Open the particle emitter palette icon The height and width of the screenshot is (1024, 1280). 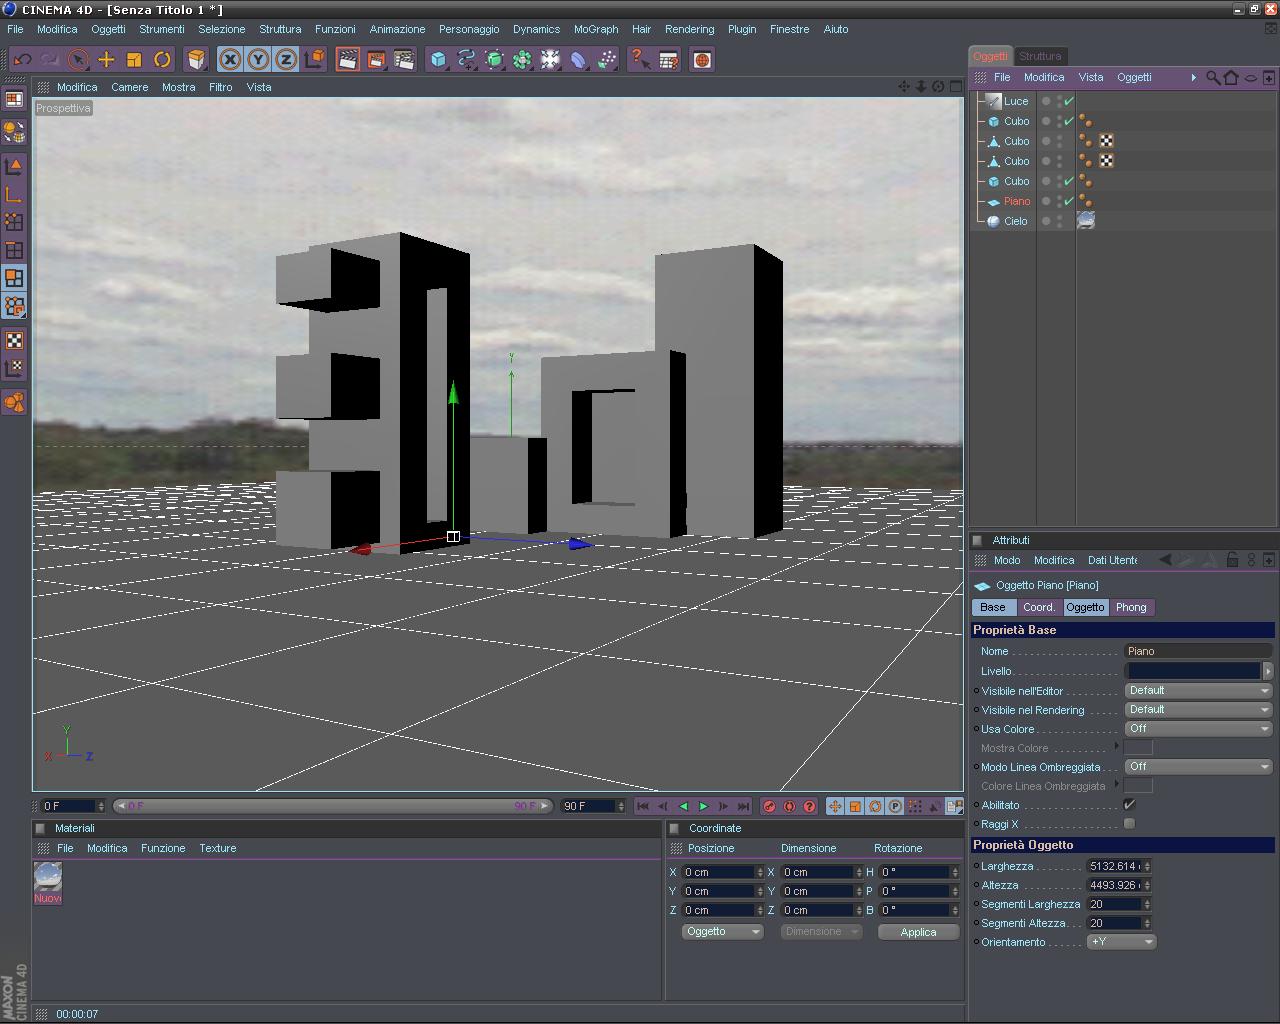[x=606, y=60]
